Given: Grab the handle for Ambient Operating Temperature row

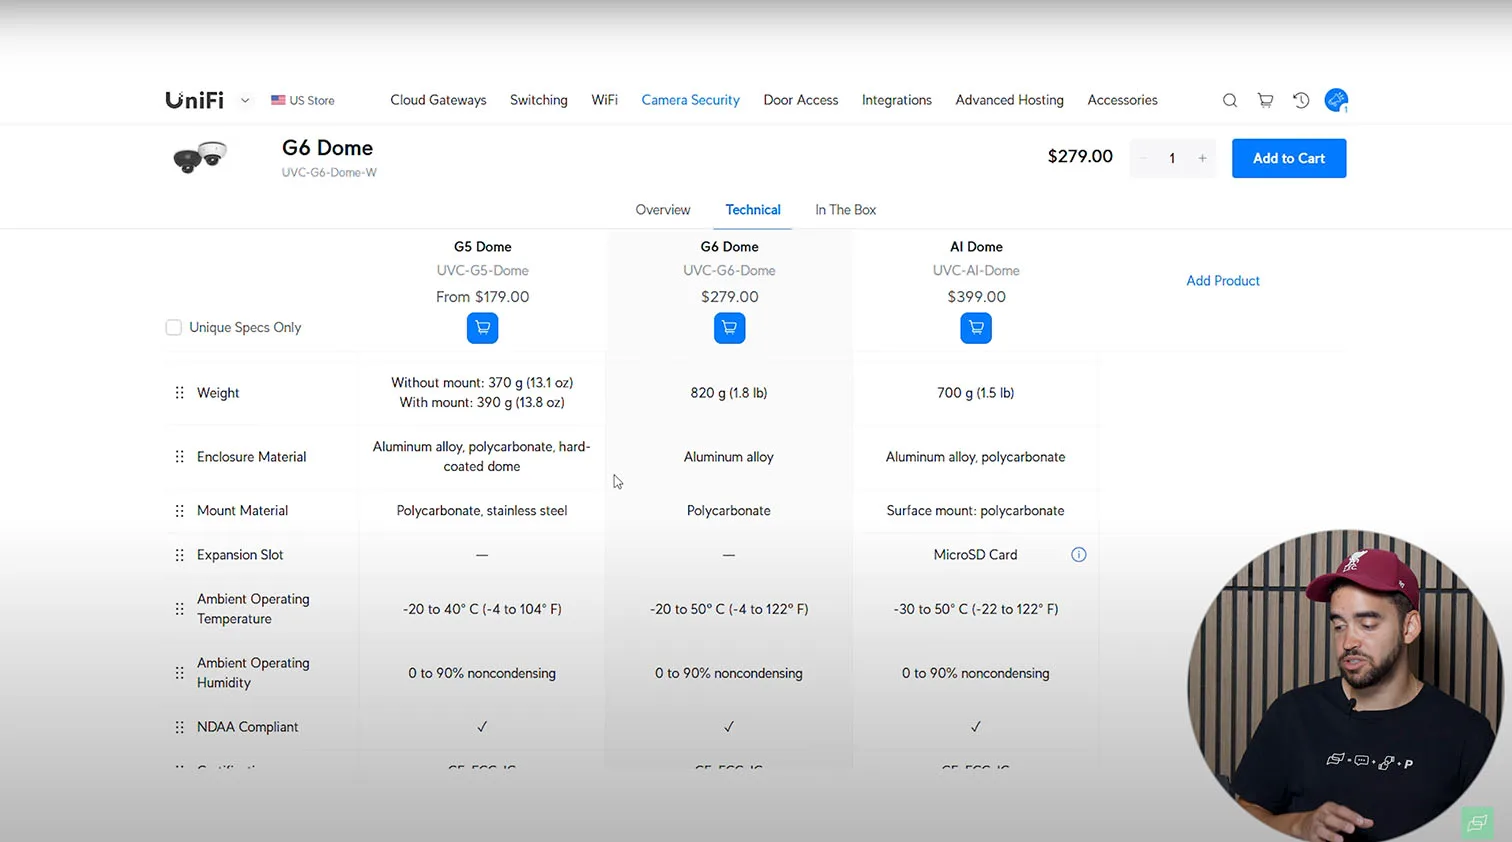Looking at the screenshot, I should (x=180, y=609).
